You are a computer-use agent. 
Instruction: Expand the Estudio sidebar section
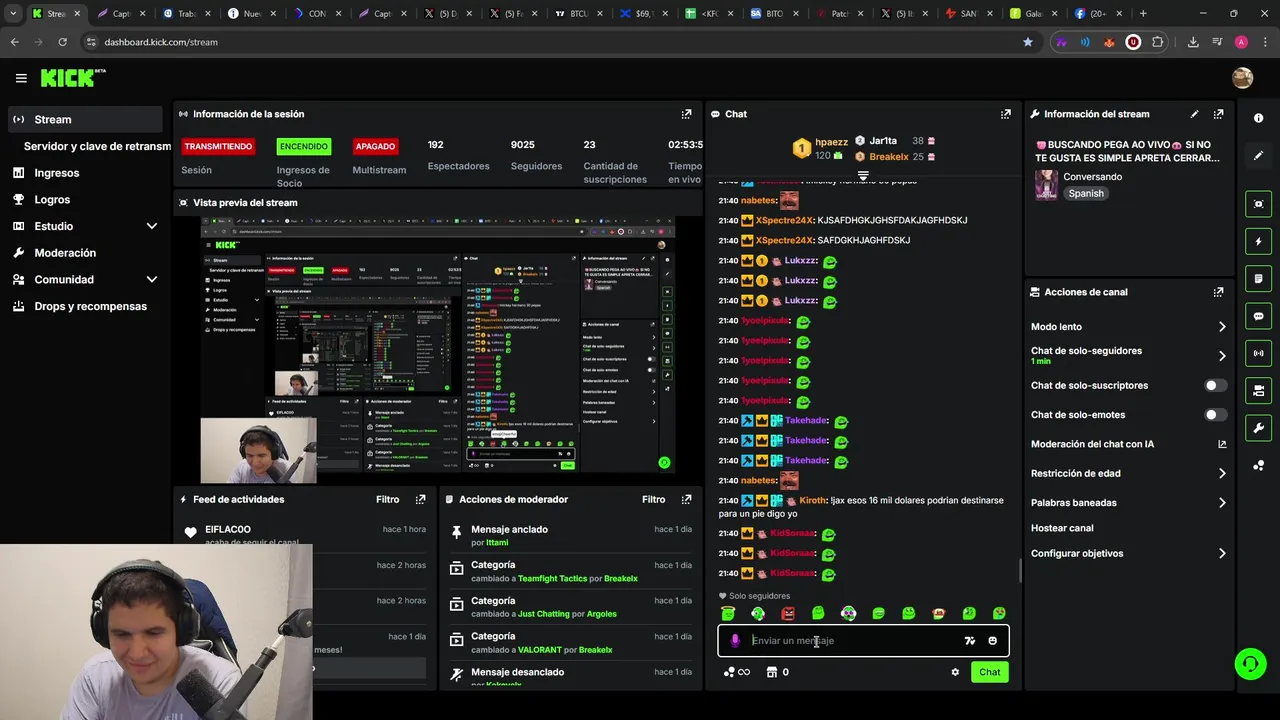pos(152,226)
